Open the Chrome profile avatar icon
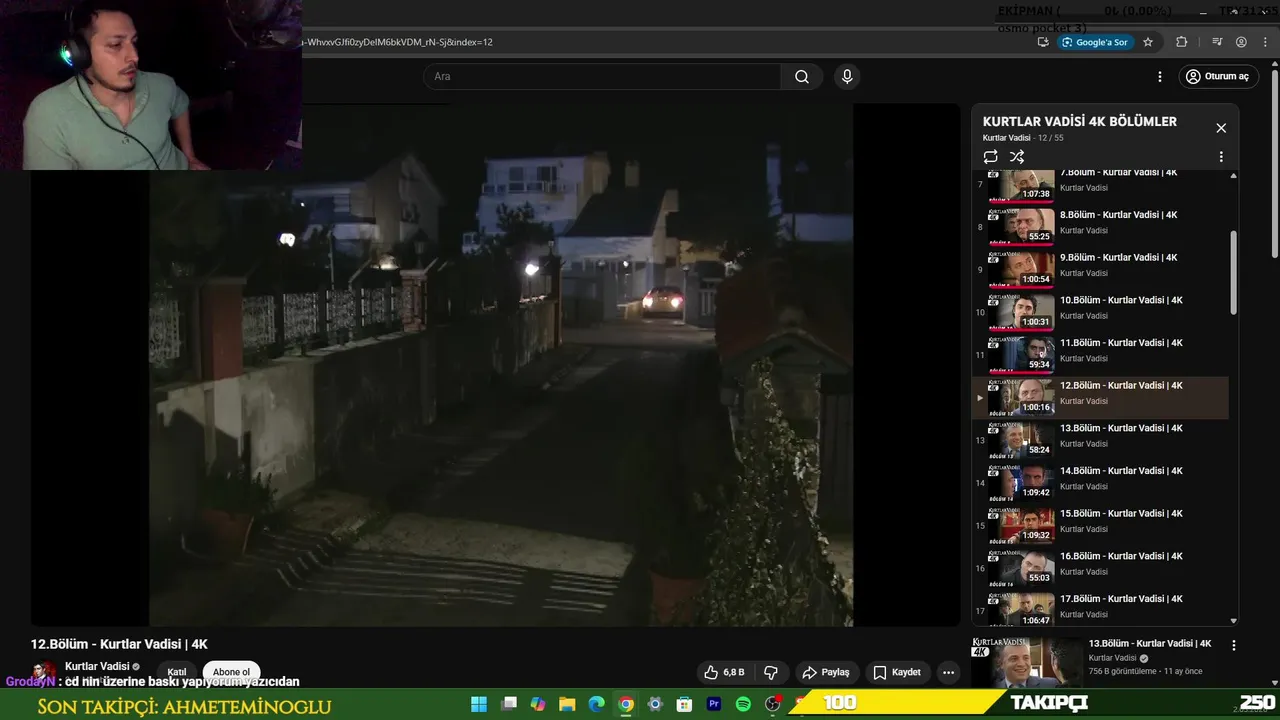This screenshot has height=720, width=1280. click(1241, 42)
